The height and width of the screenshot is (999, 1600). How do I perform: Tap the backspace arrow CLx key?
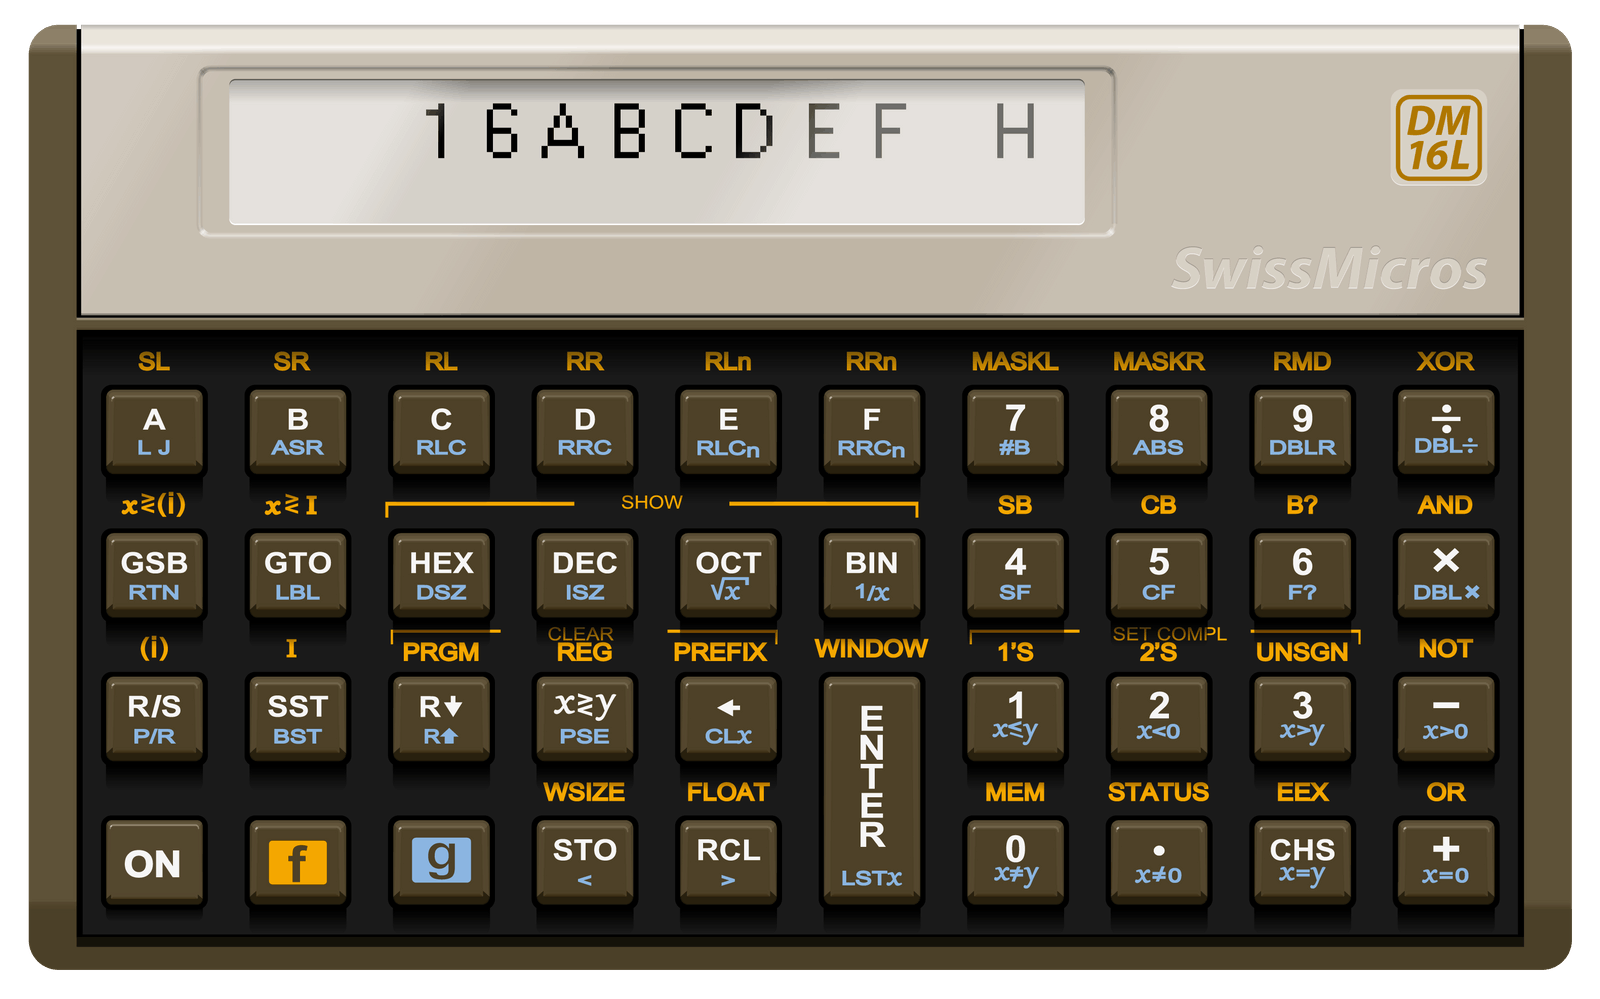728,719
